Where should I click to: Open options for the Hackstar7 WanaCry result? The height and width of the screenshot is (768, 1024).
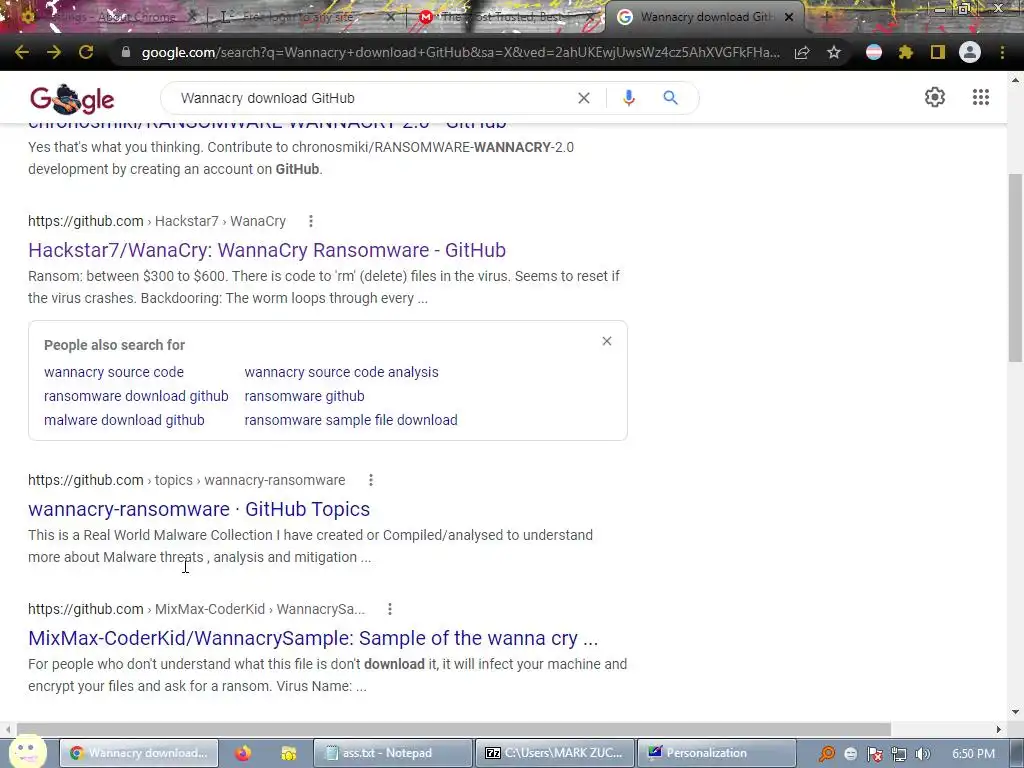pos(311,221)
